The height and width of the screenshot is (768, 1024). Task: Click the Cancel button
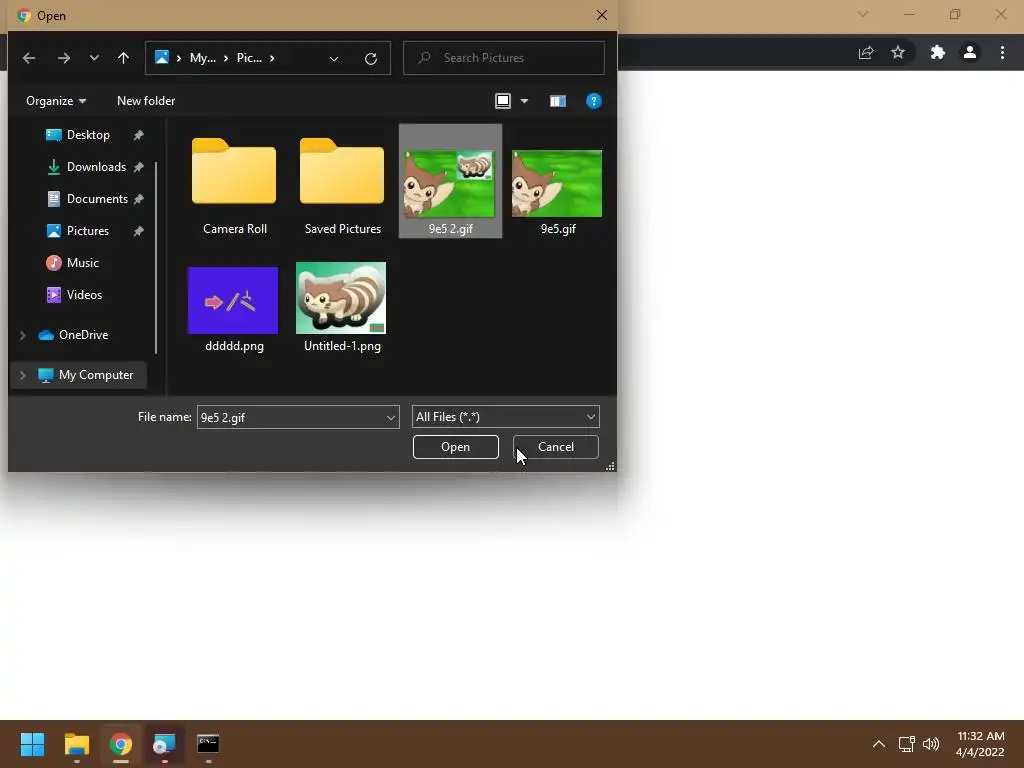click(556, 447)
